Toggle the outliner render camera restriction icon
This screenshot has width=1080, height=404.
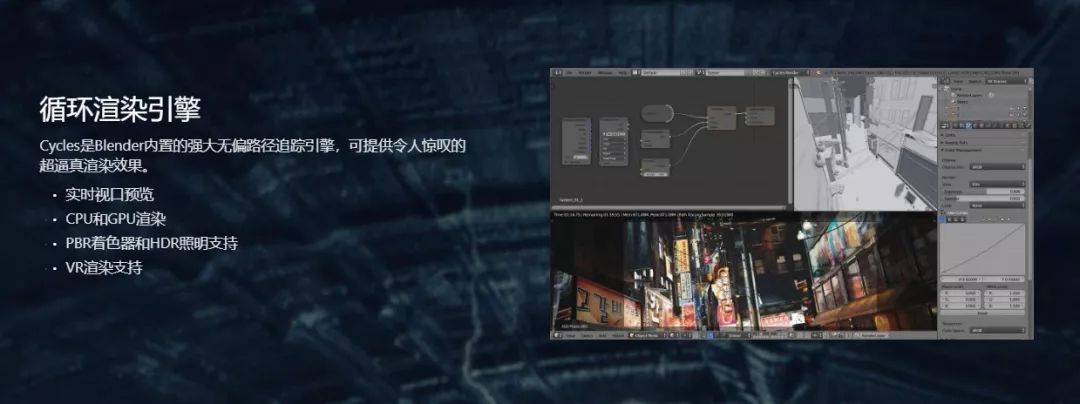coord(1024,109)
